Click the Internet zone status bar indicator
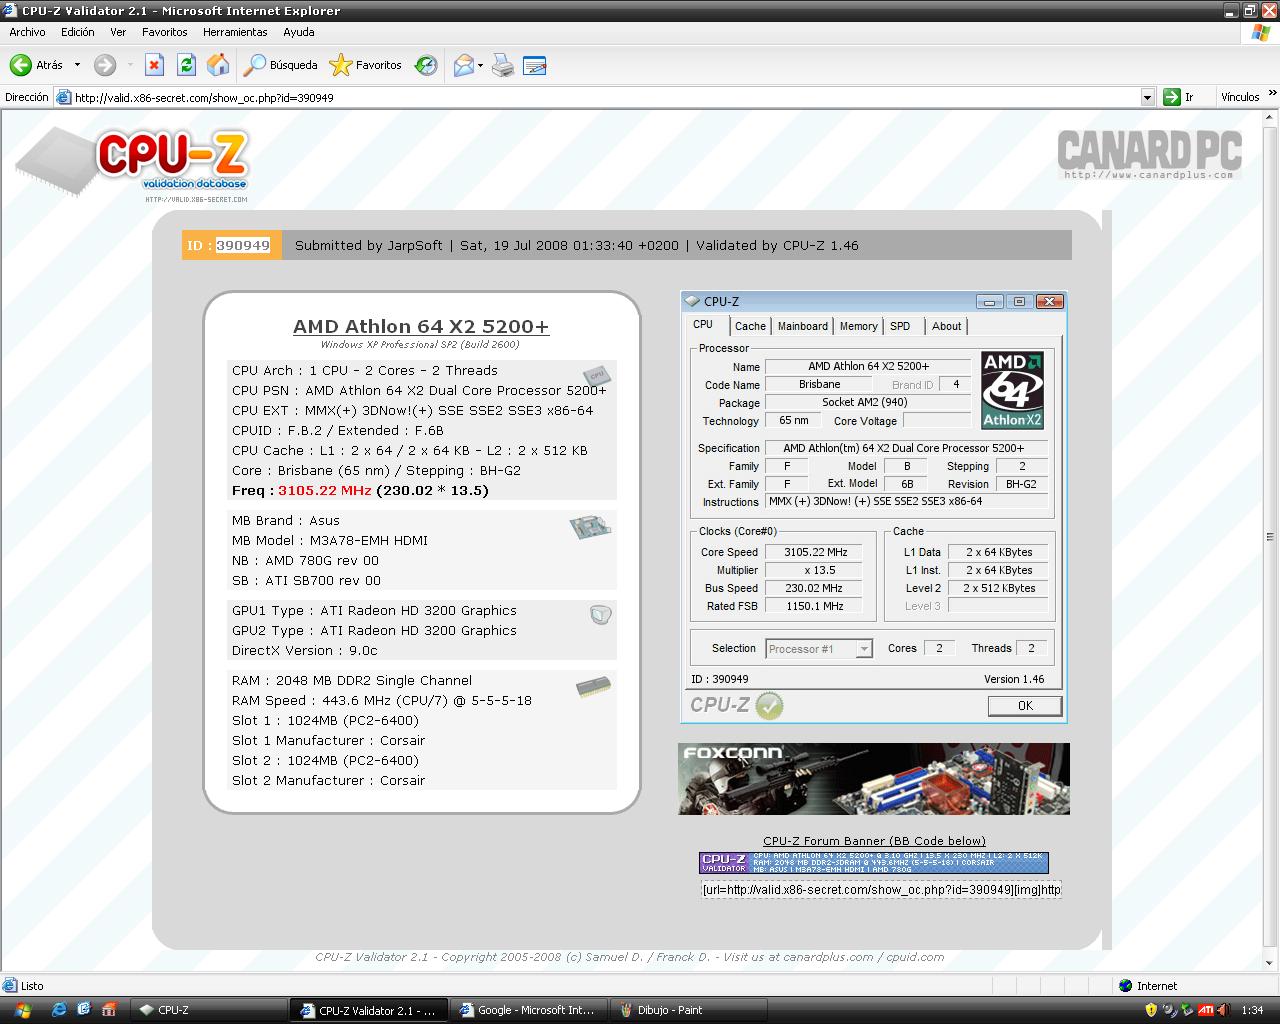 coord(1147,986)
